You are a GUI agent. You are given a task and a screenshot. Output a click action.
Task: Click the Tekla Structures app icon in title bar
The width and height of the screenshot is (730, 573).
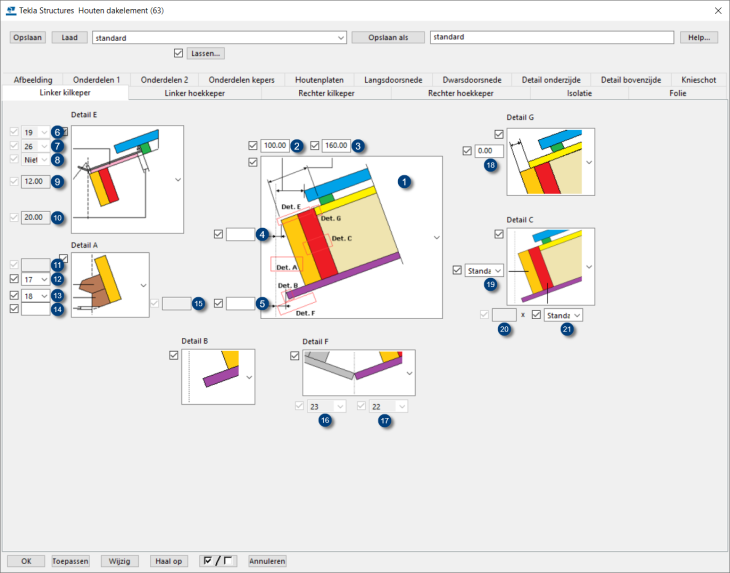[x=11, y=10]
